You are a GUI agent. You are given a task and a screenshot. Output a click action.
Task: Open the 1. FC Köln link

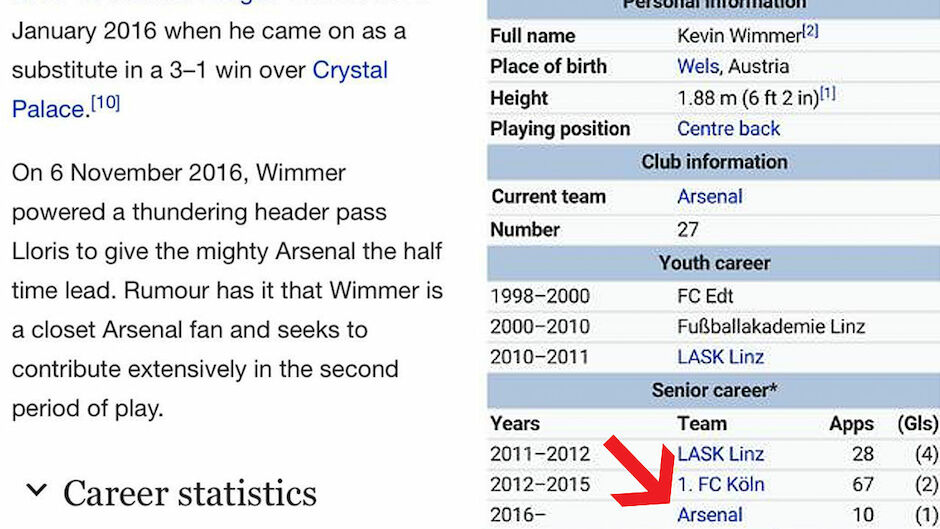tap(721, 484)
